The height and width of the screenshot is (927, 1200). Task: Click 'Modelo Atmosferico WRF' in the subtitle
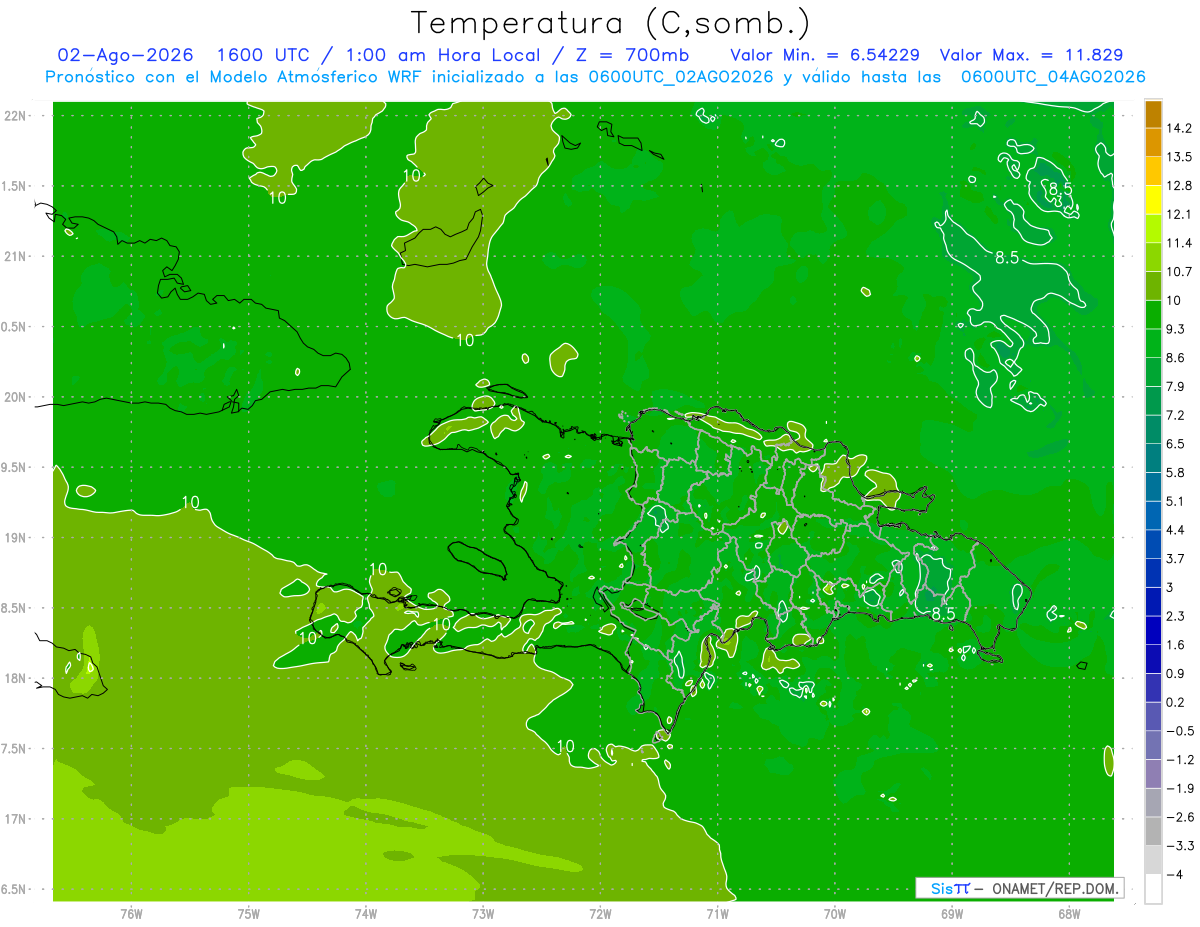pyautogui.click(x=304, y=77)
